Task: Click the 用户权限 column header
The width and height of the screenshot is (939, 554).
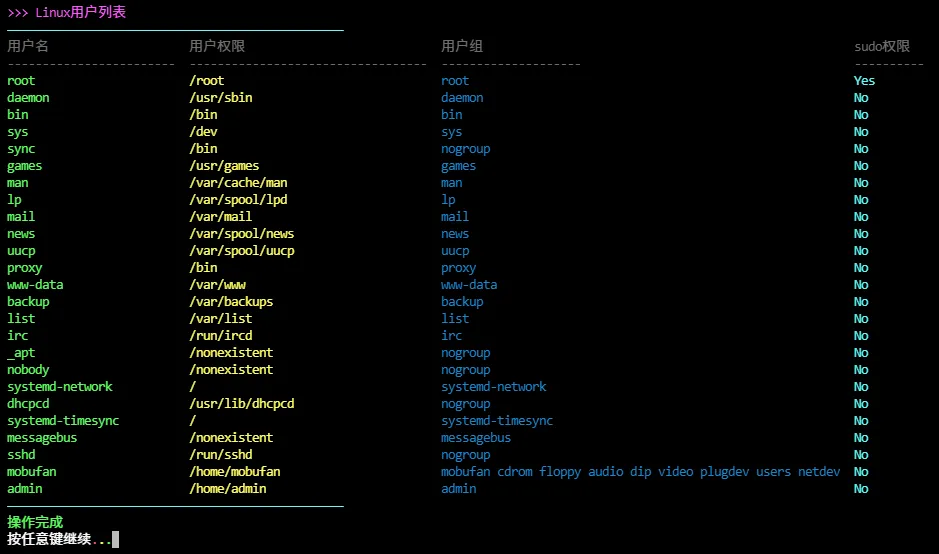Action: (x=217, y=46)
